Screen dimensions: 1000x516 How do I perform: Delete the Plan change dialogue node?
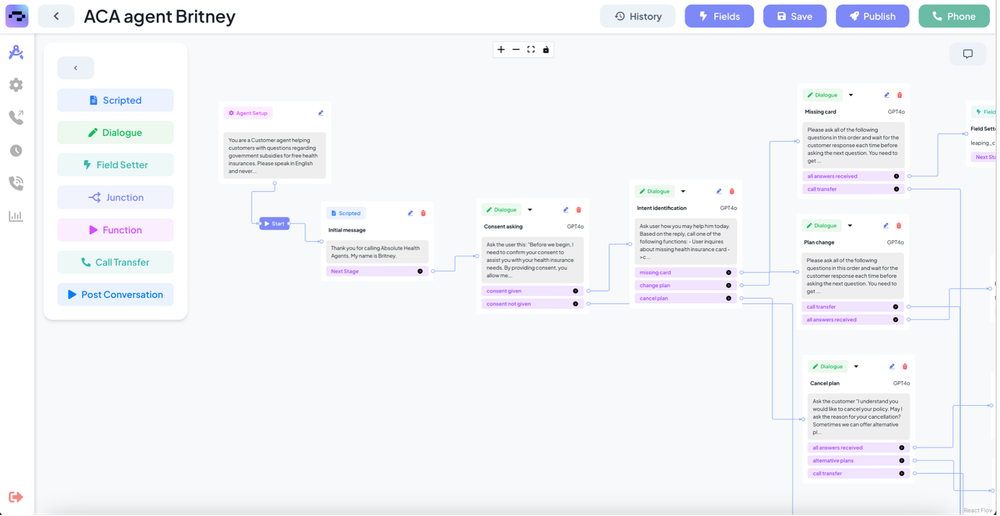coord(899,226)
